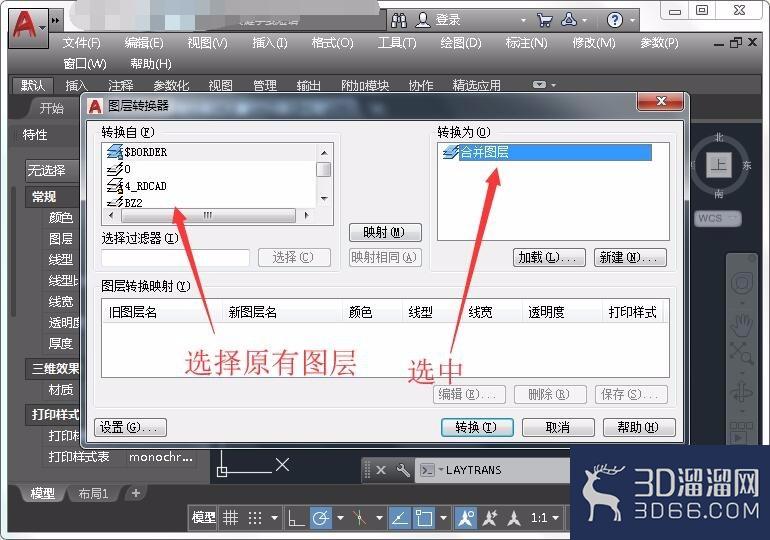Click the 新建(N)... button
The image size is (770, 540).
630,257
